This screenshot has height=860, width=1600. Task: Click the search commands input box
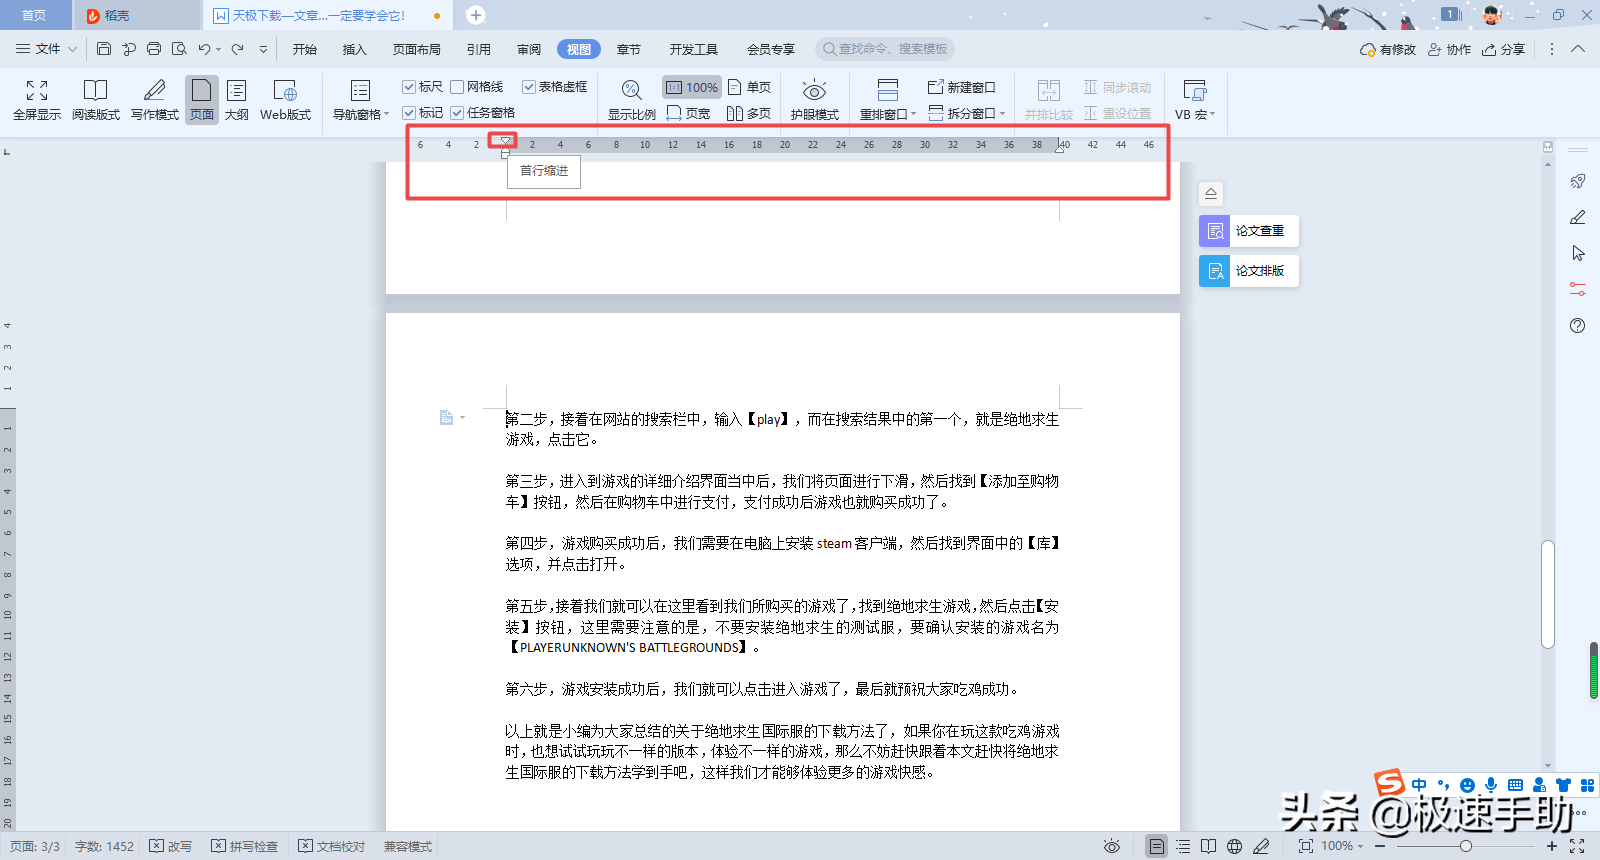pyautogui.click(x=885, y=49)
